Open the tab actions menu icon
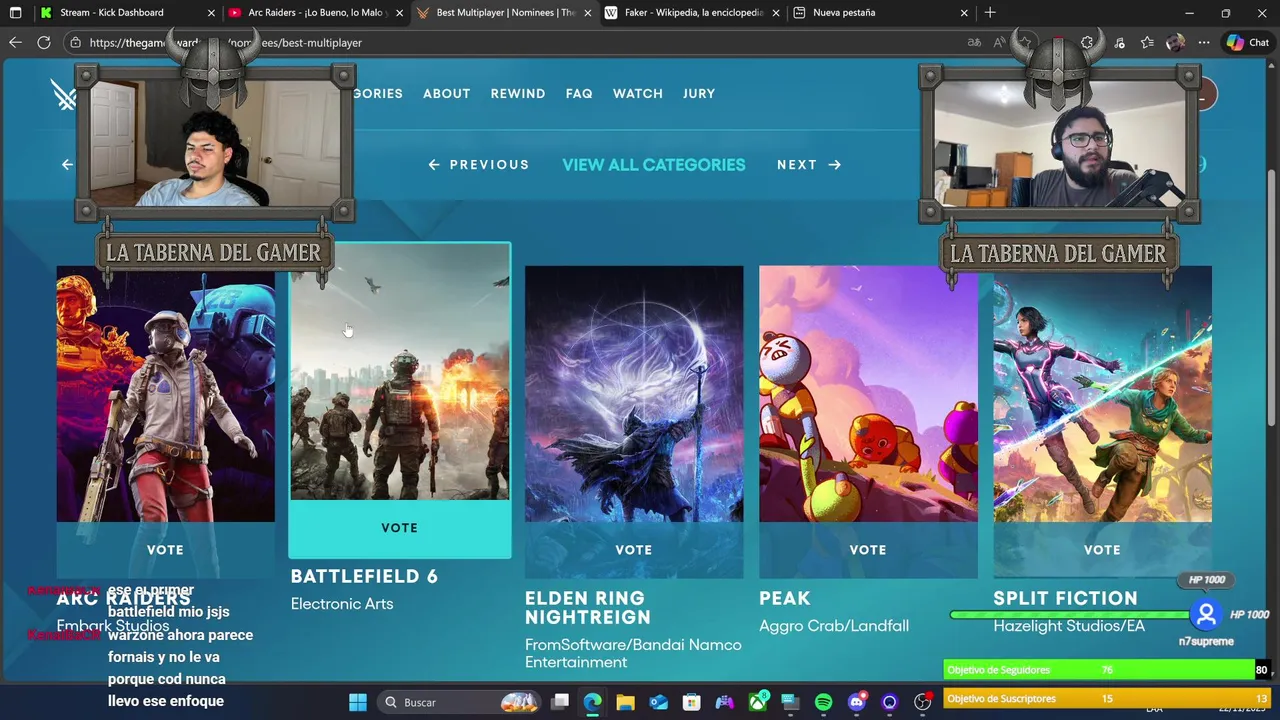This screenshot has height=720, width=1280. click(x=15, y=13)
